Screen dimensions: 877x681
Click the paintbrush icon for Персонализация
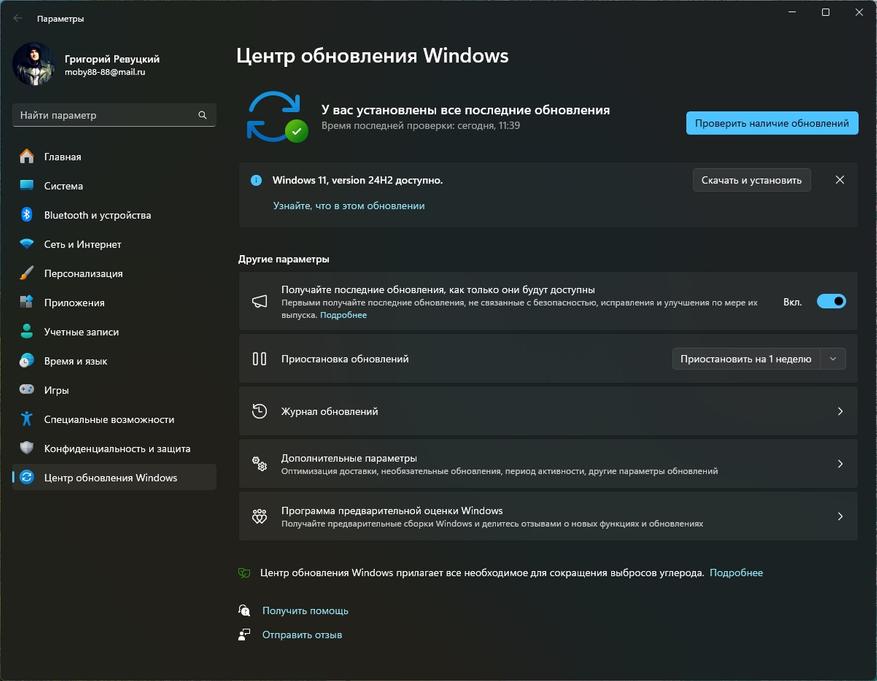pyautogui.click(x=26, y=273)
